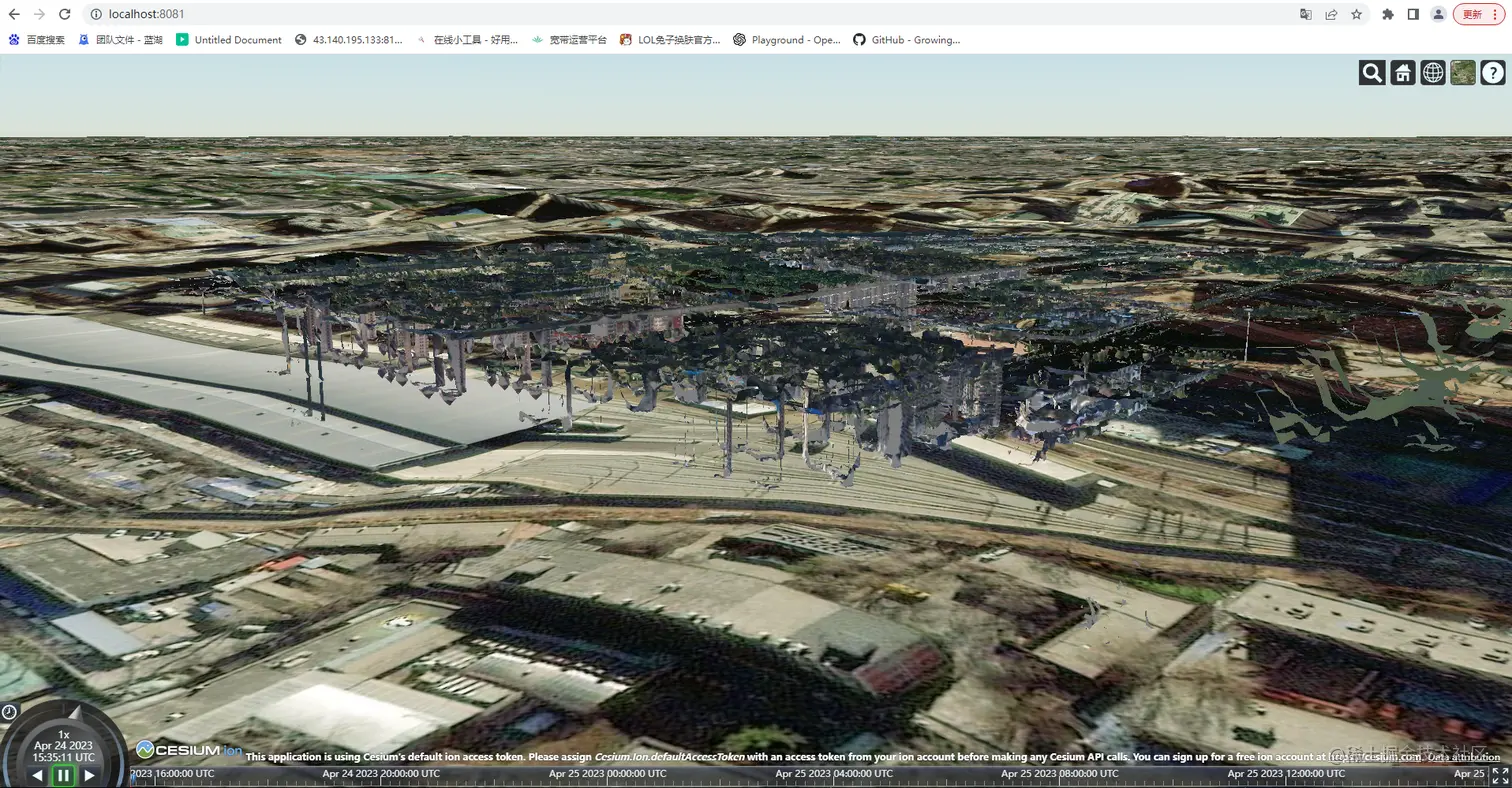Click the page reload icon
1512x788 pixels.
[64, 15]
